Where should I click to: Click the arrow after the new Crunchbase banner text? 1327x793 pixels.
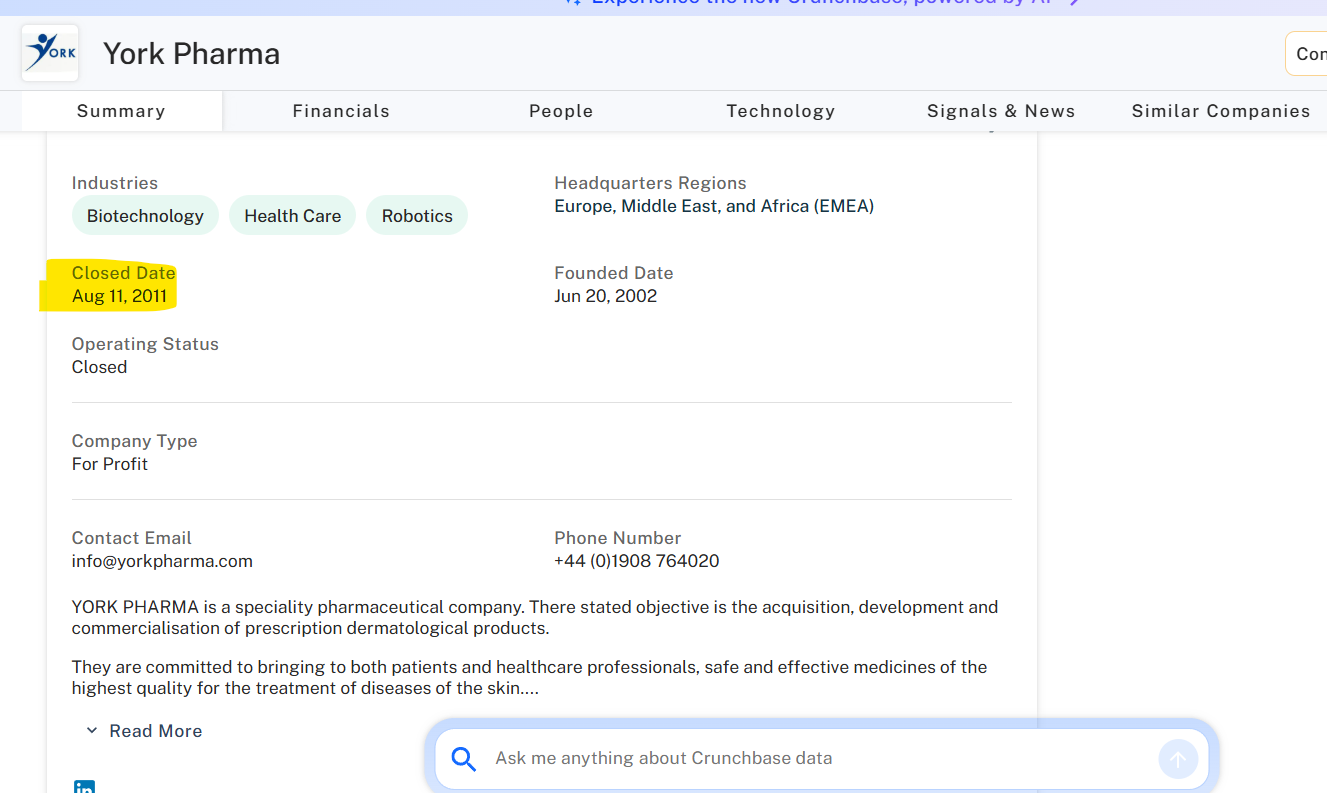tap(1074, 2)
